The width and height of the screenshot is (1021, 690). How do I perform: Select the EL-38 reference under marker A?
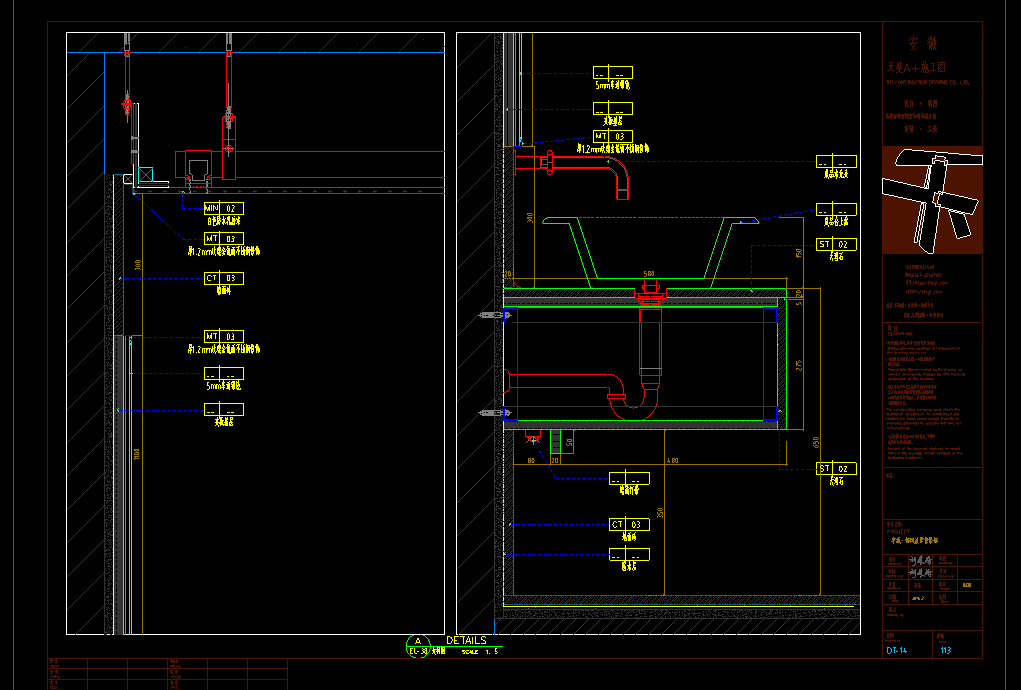[x=419, y=652]
